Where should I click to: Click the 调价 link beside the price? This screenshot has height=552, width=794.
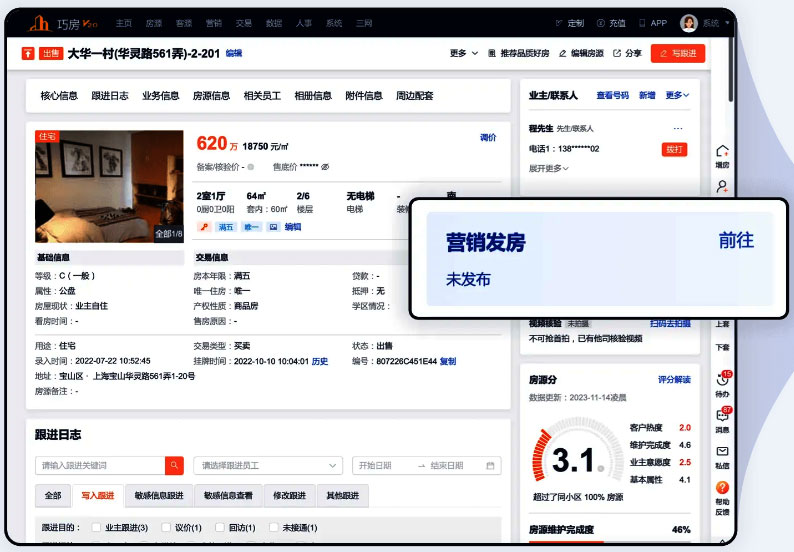click(488, 137)
